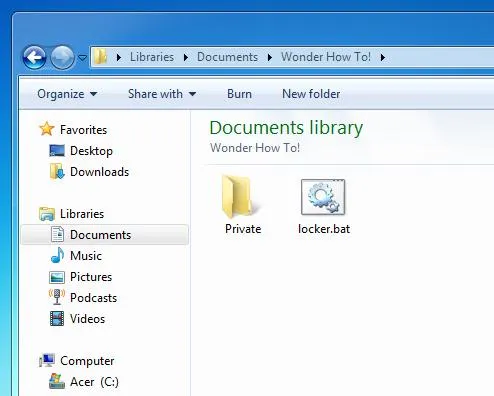Select the Libraries heading in sidebar

(x=82, y=214)
